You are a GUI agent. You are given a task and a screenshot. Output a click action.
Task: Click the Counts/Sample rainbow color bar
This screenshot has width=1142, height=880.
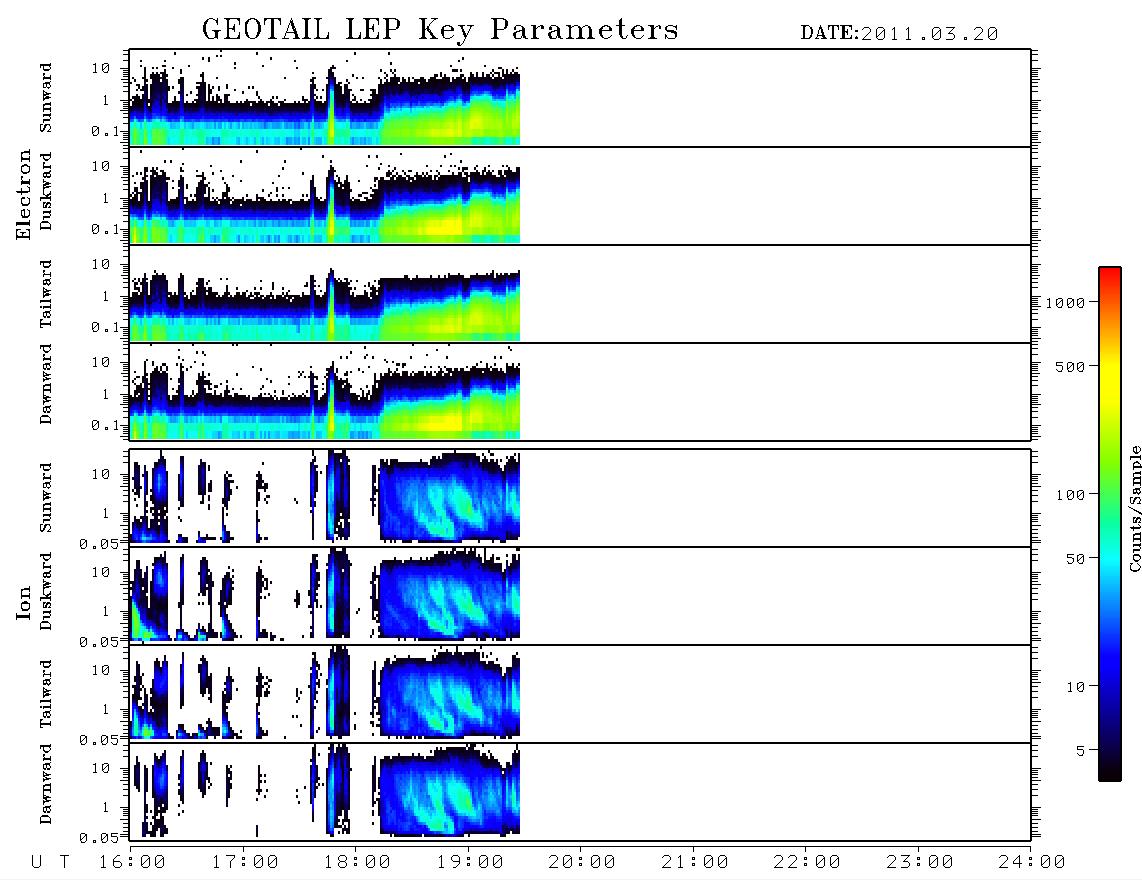click(x=1110, y=525)
